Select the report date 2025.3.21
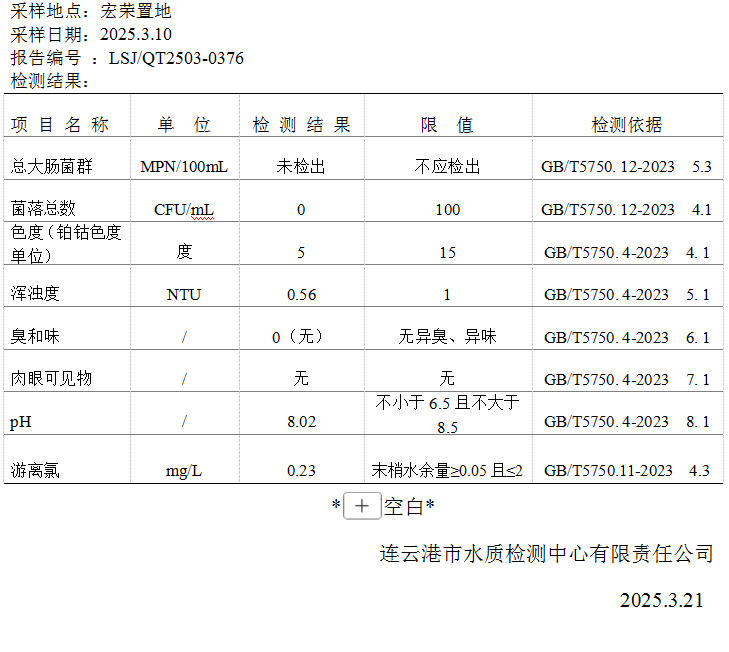729x652 pixels. click(661, 600)
